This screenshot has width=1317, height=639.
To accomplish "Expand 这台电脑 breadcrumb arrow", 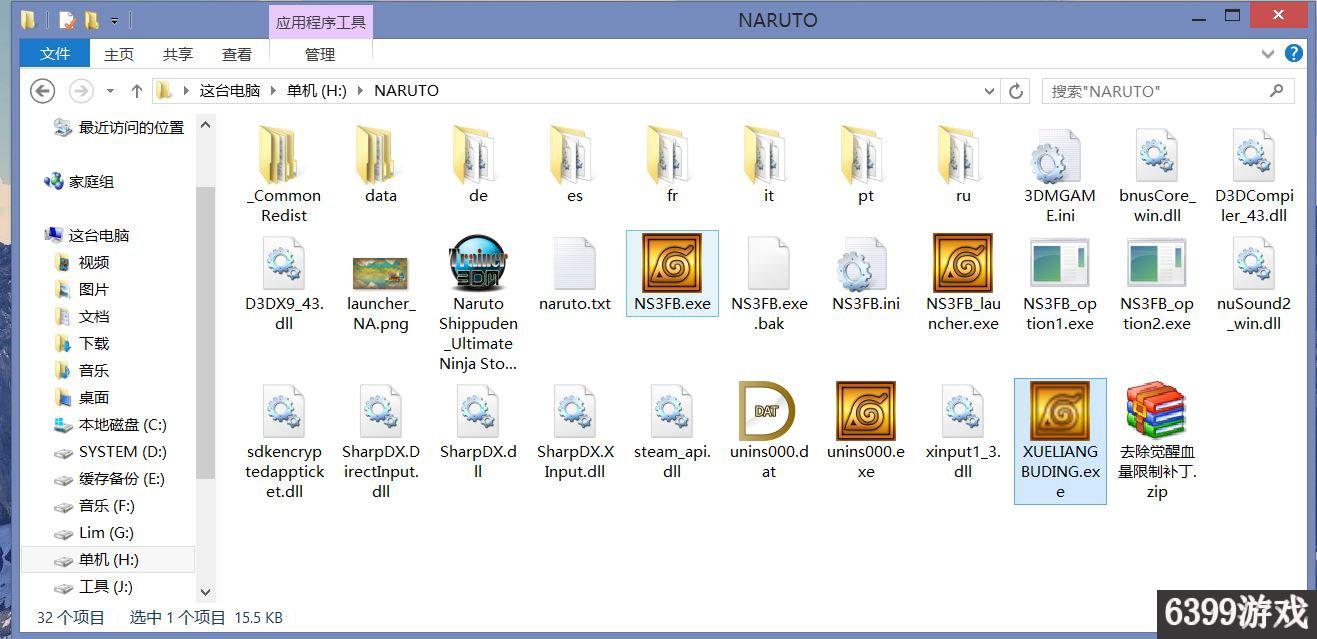I will coord(272,90).
